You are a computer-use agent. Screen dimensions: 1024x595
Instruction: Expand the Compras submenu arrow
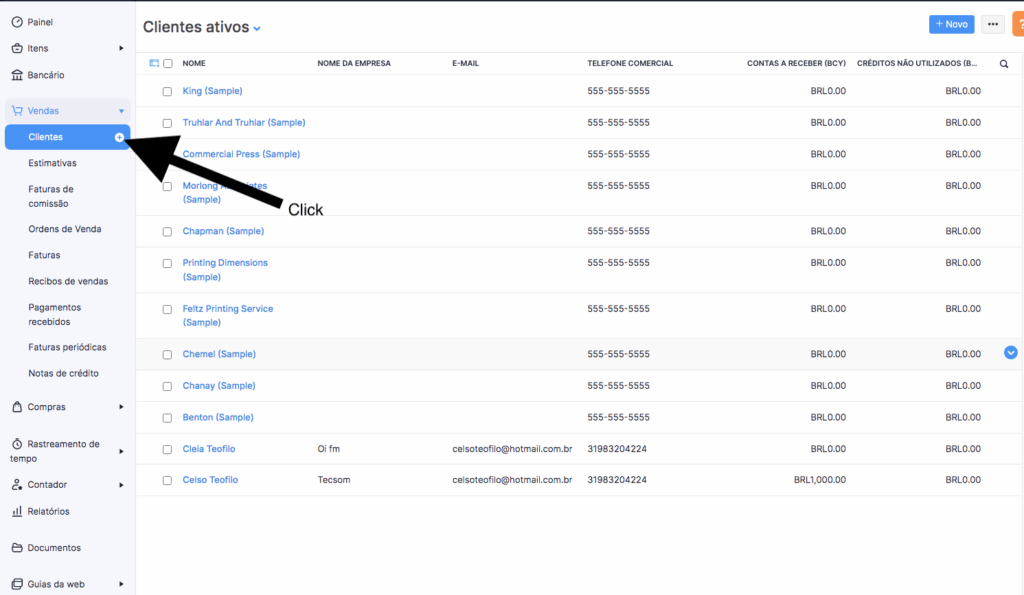(x=121, y=407)
